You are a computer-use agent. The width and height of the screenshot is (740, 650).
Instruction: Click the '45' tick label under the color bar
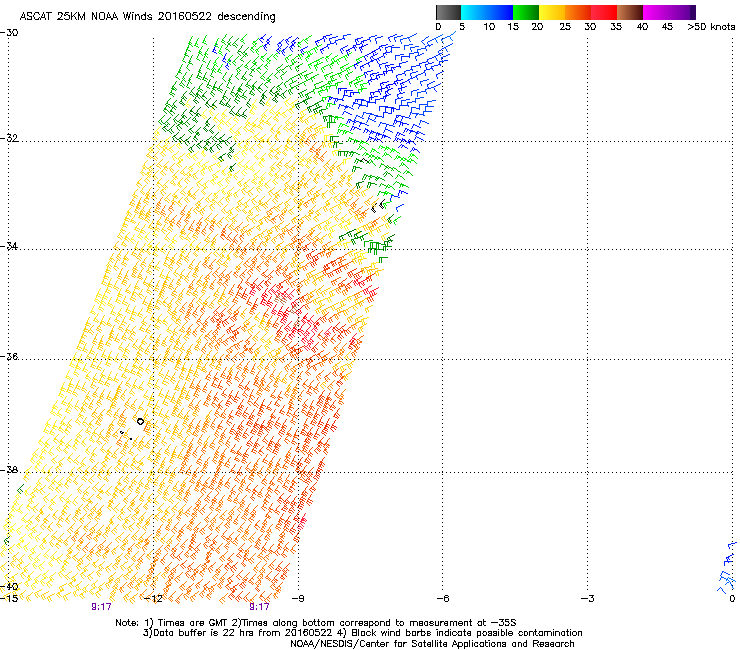pyautogui.click(x=667, y=27)
